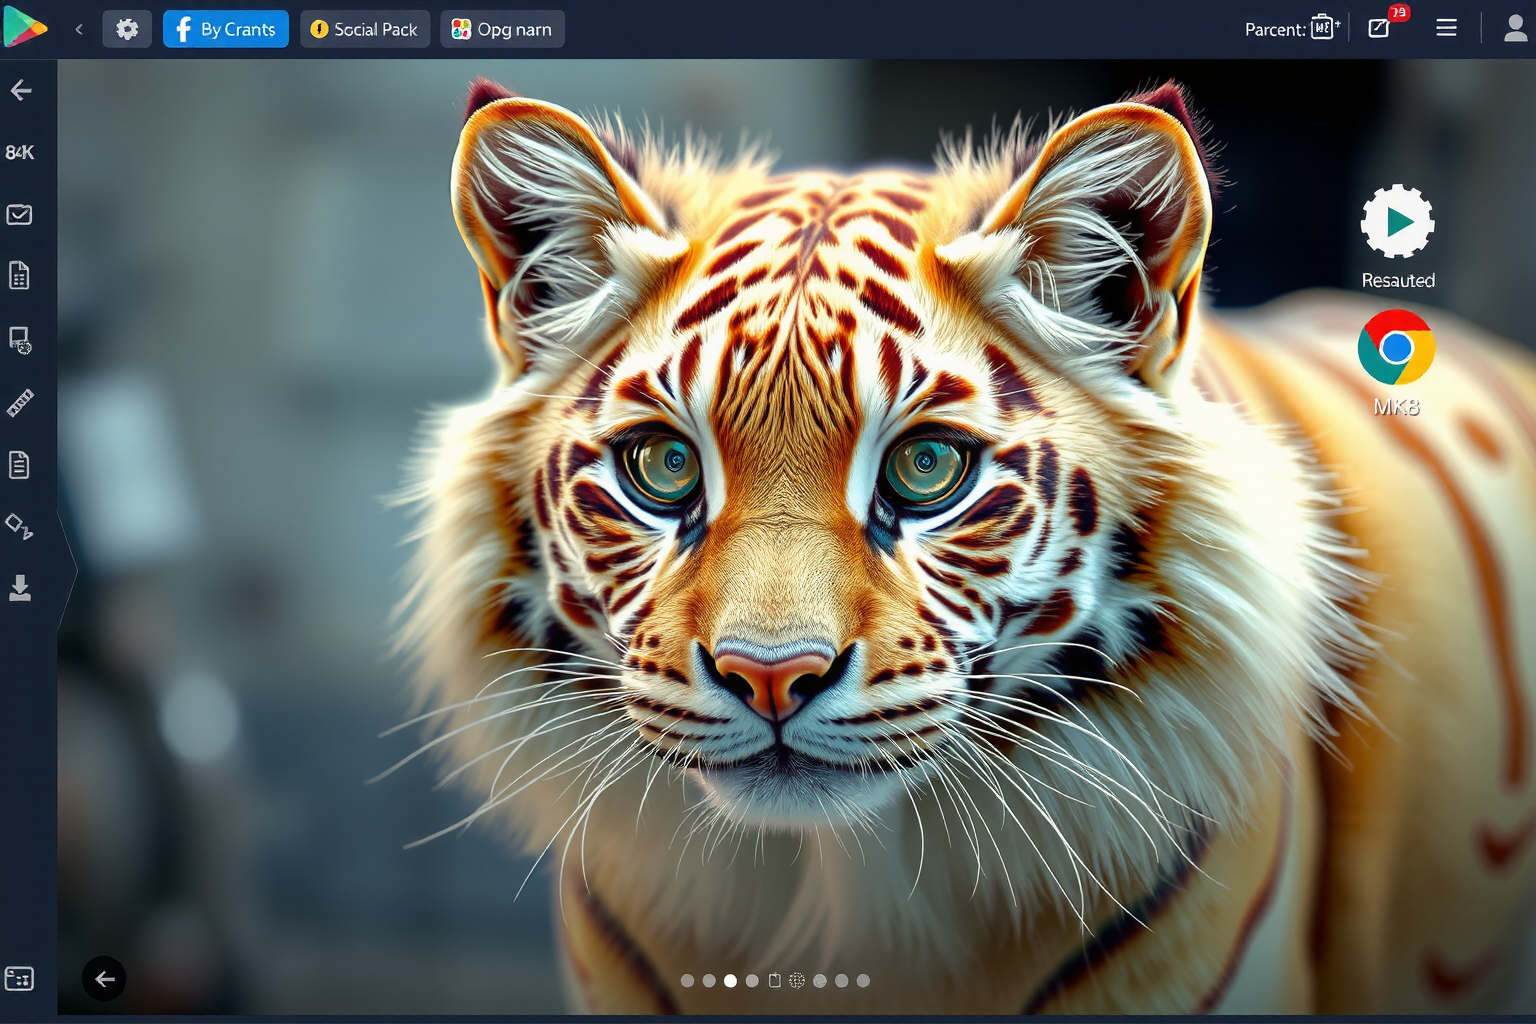Image resolution: width=1536 pixels, height=1024 pixels.
Task: Launch the Chrome MK8 shortcut
Action: point(1396,348)
